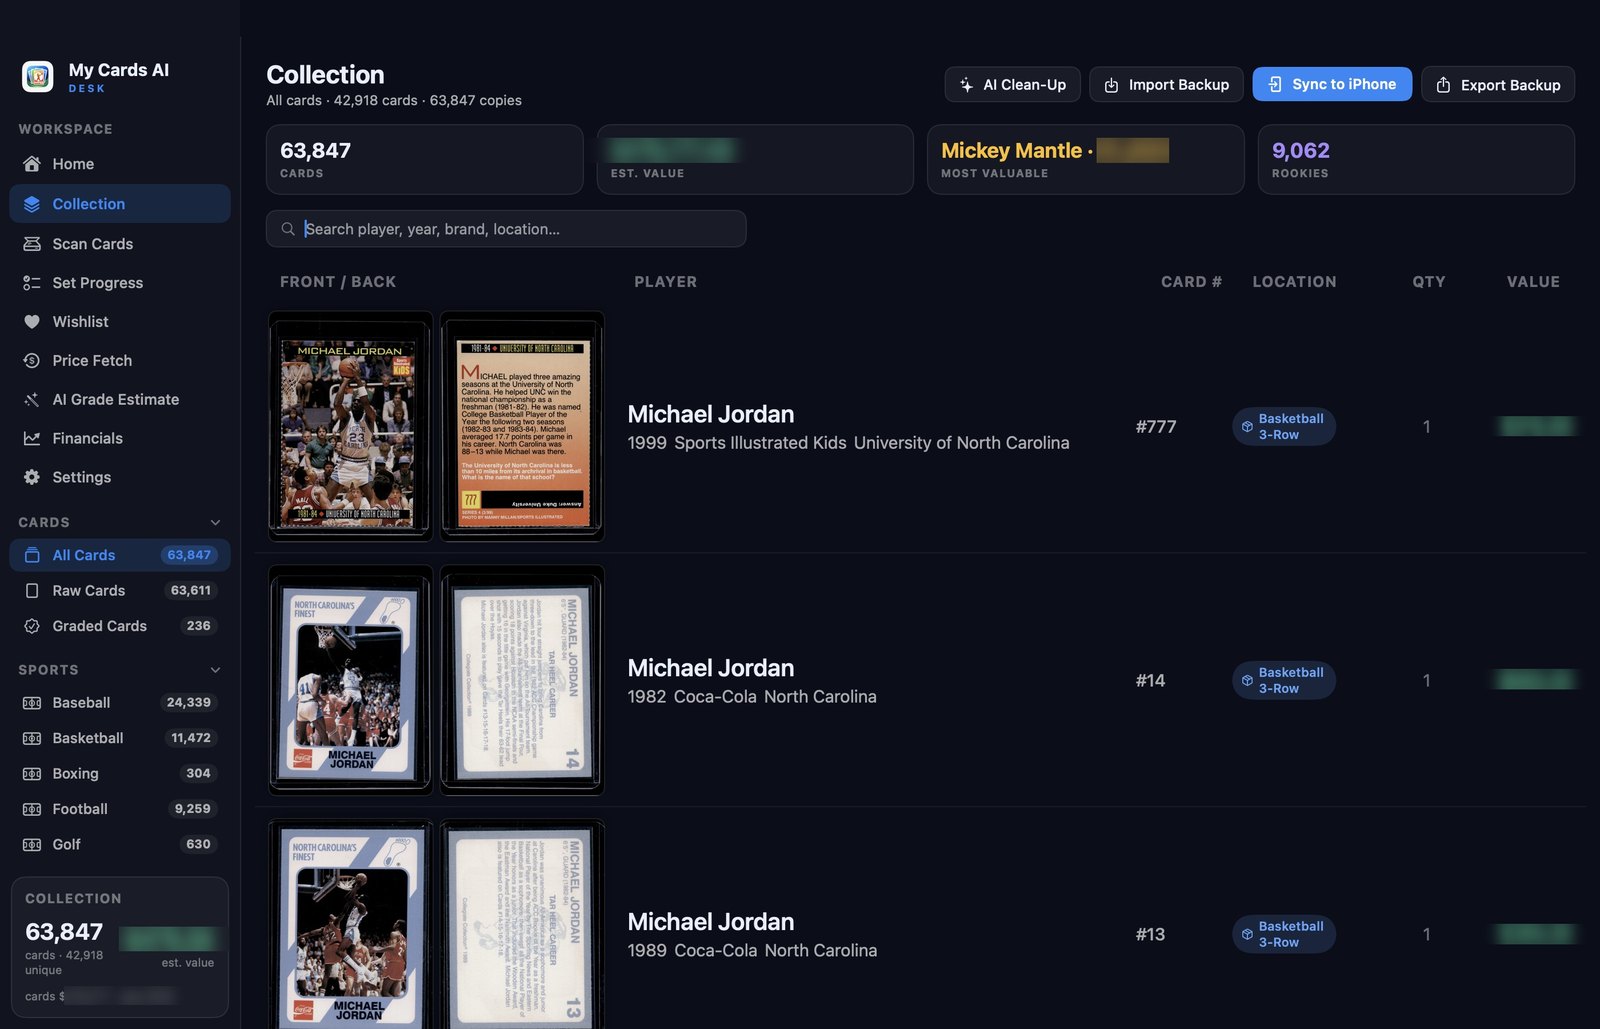Click the Settings gear icon
This screenshot has width=1600, height=1029.
(x=32, y=478)
